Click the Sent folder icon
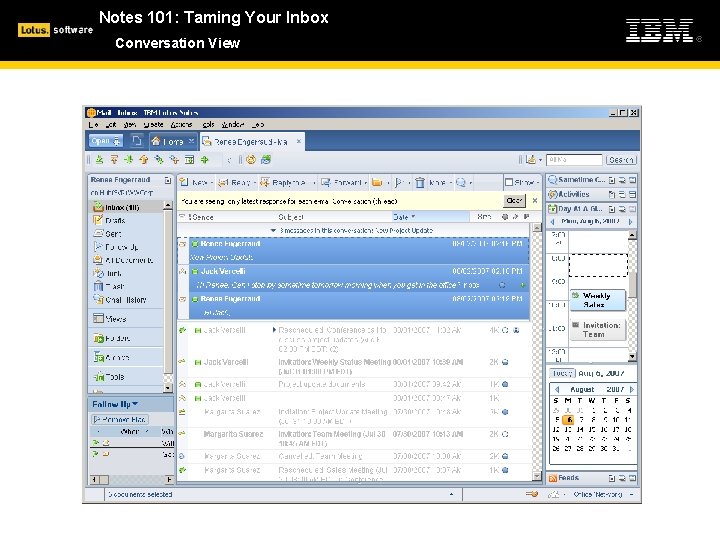Viewport: 720px width, 540px height. pos(98,234)
